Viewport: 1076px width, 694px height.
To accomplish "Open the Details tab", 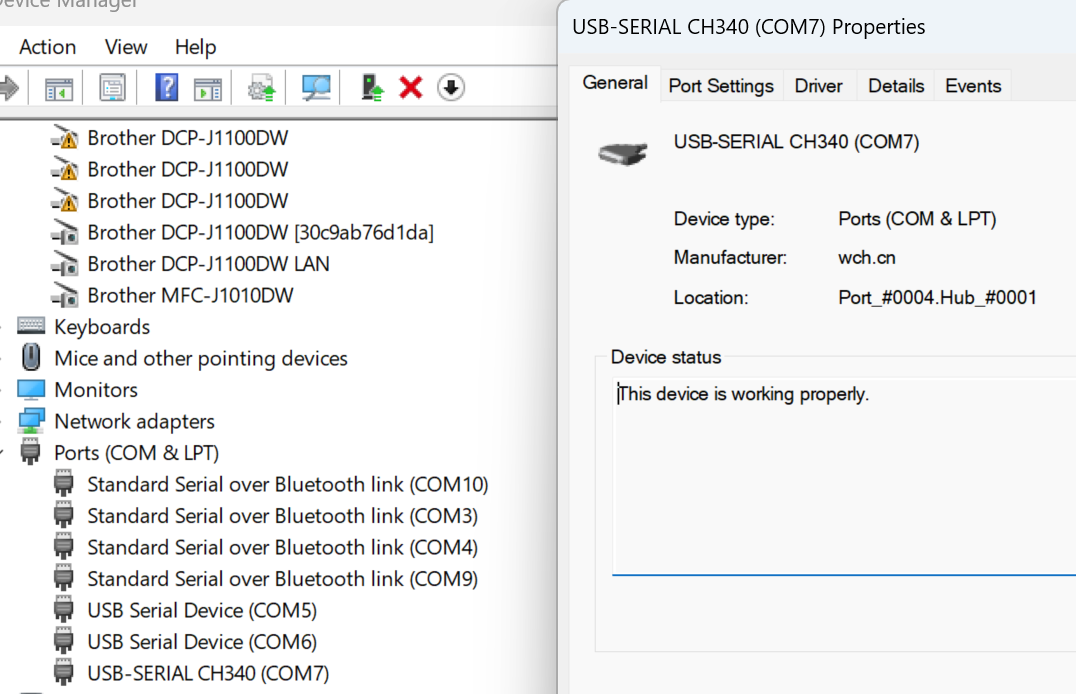I will click(895, 86).
